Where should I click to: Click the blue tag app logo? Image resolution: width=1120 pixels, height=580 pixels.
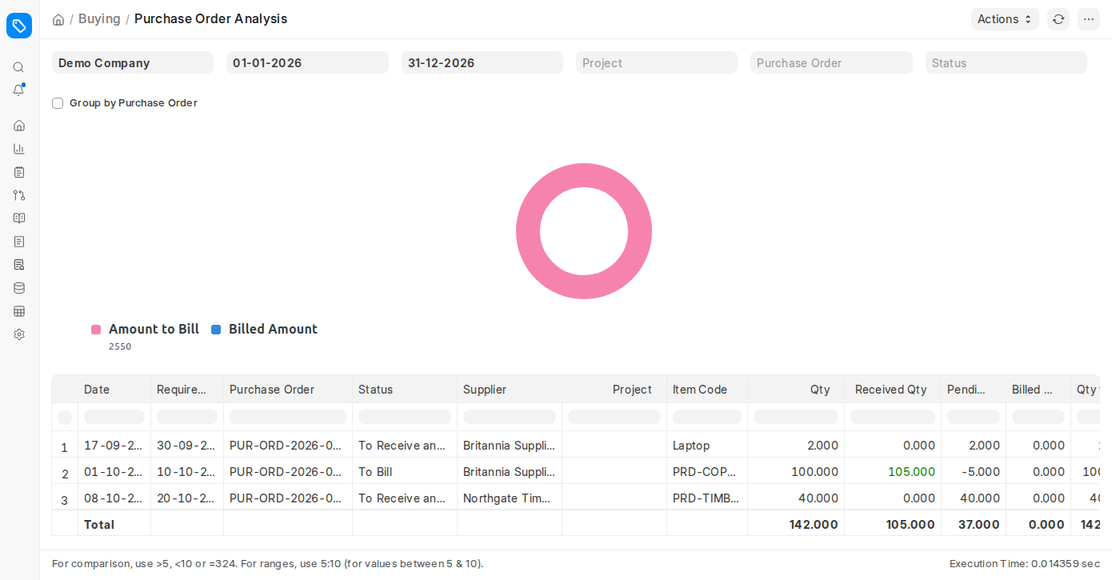[x=19, y=26]
